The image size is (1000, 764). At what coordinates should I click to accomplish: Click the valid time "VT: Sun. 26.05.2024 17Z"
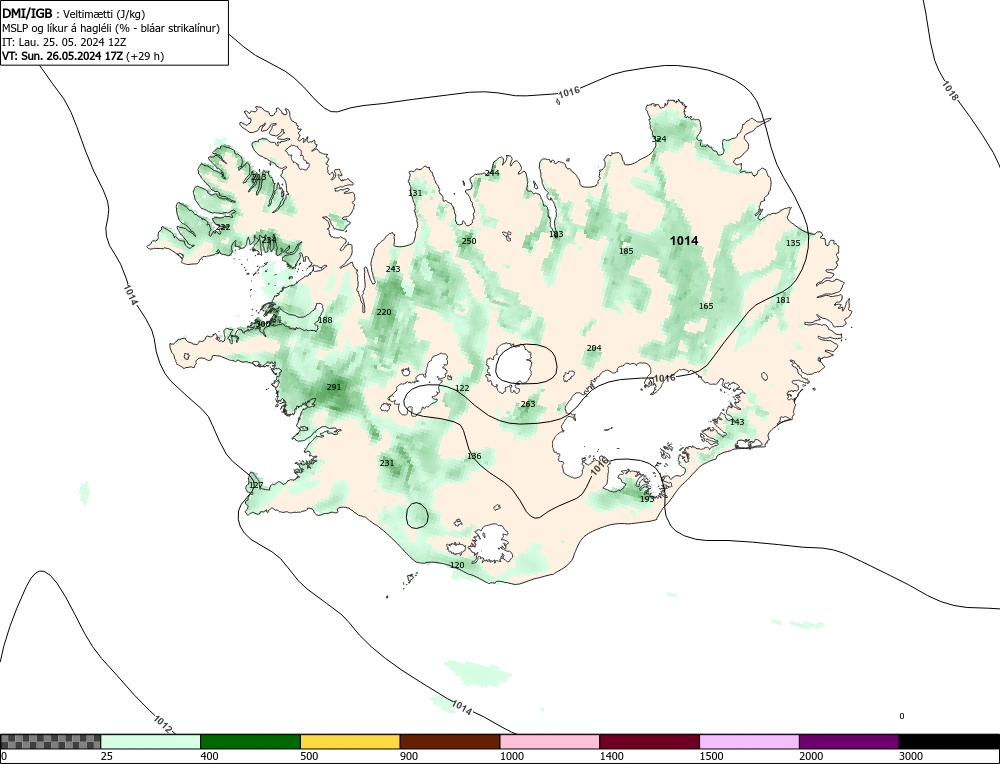[x=62, y=56]
